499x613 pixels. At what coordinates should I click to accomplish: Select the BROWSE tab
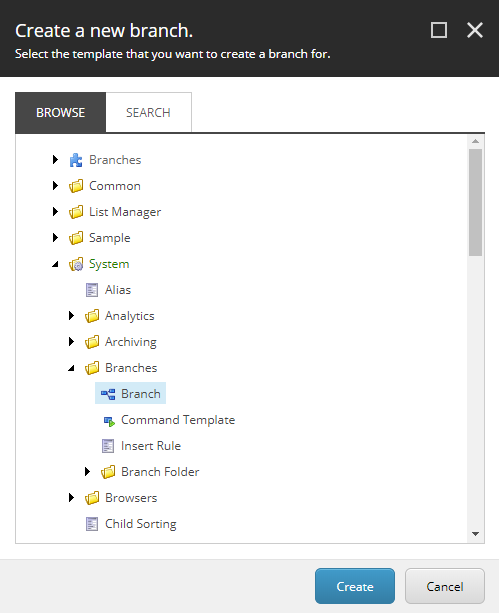[x=61, y=113]
